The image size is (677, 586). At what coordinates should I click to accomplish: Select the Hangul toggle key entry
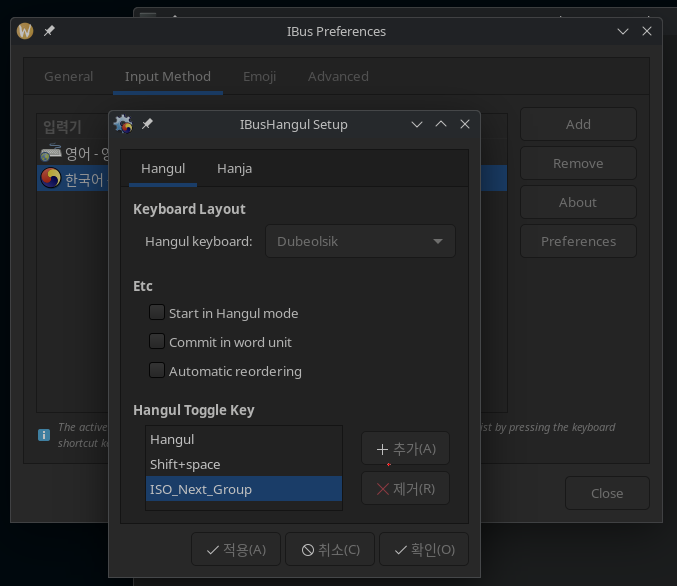pyautogui.click(x=244, y=439)
